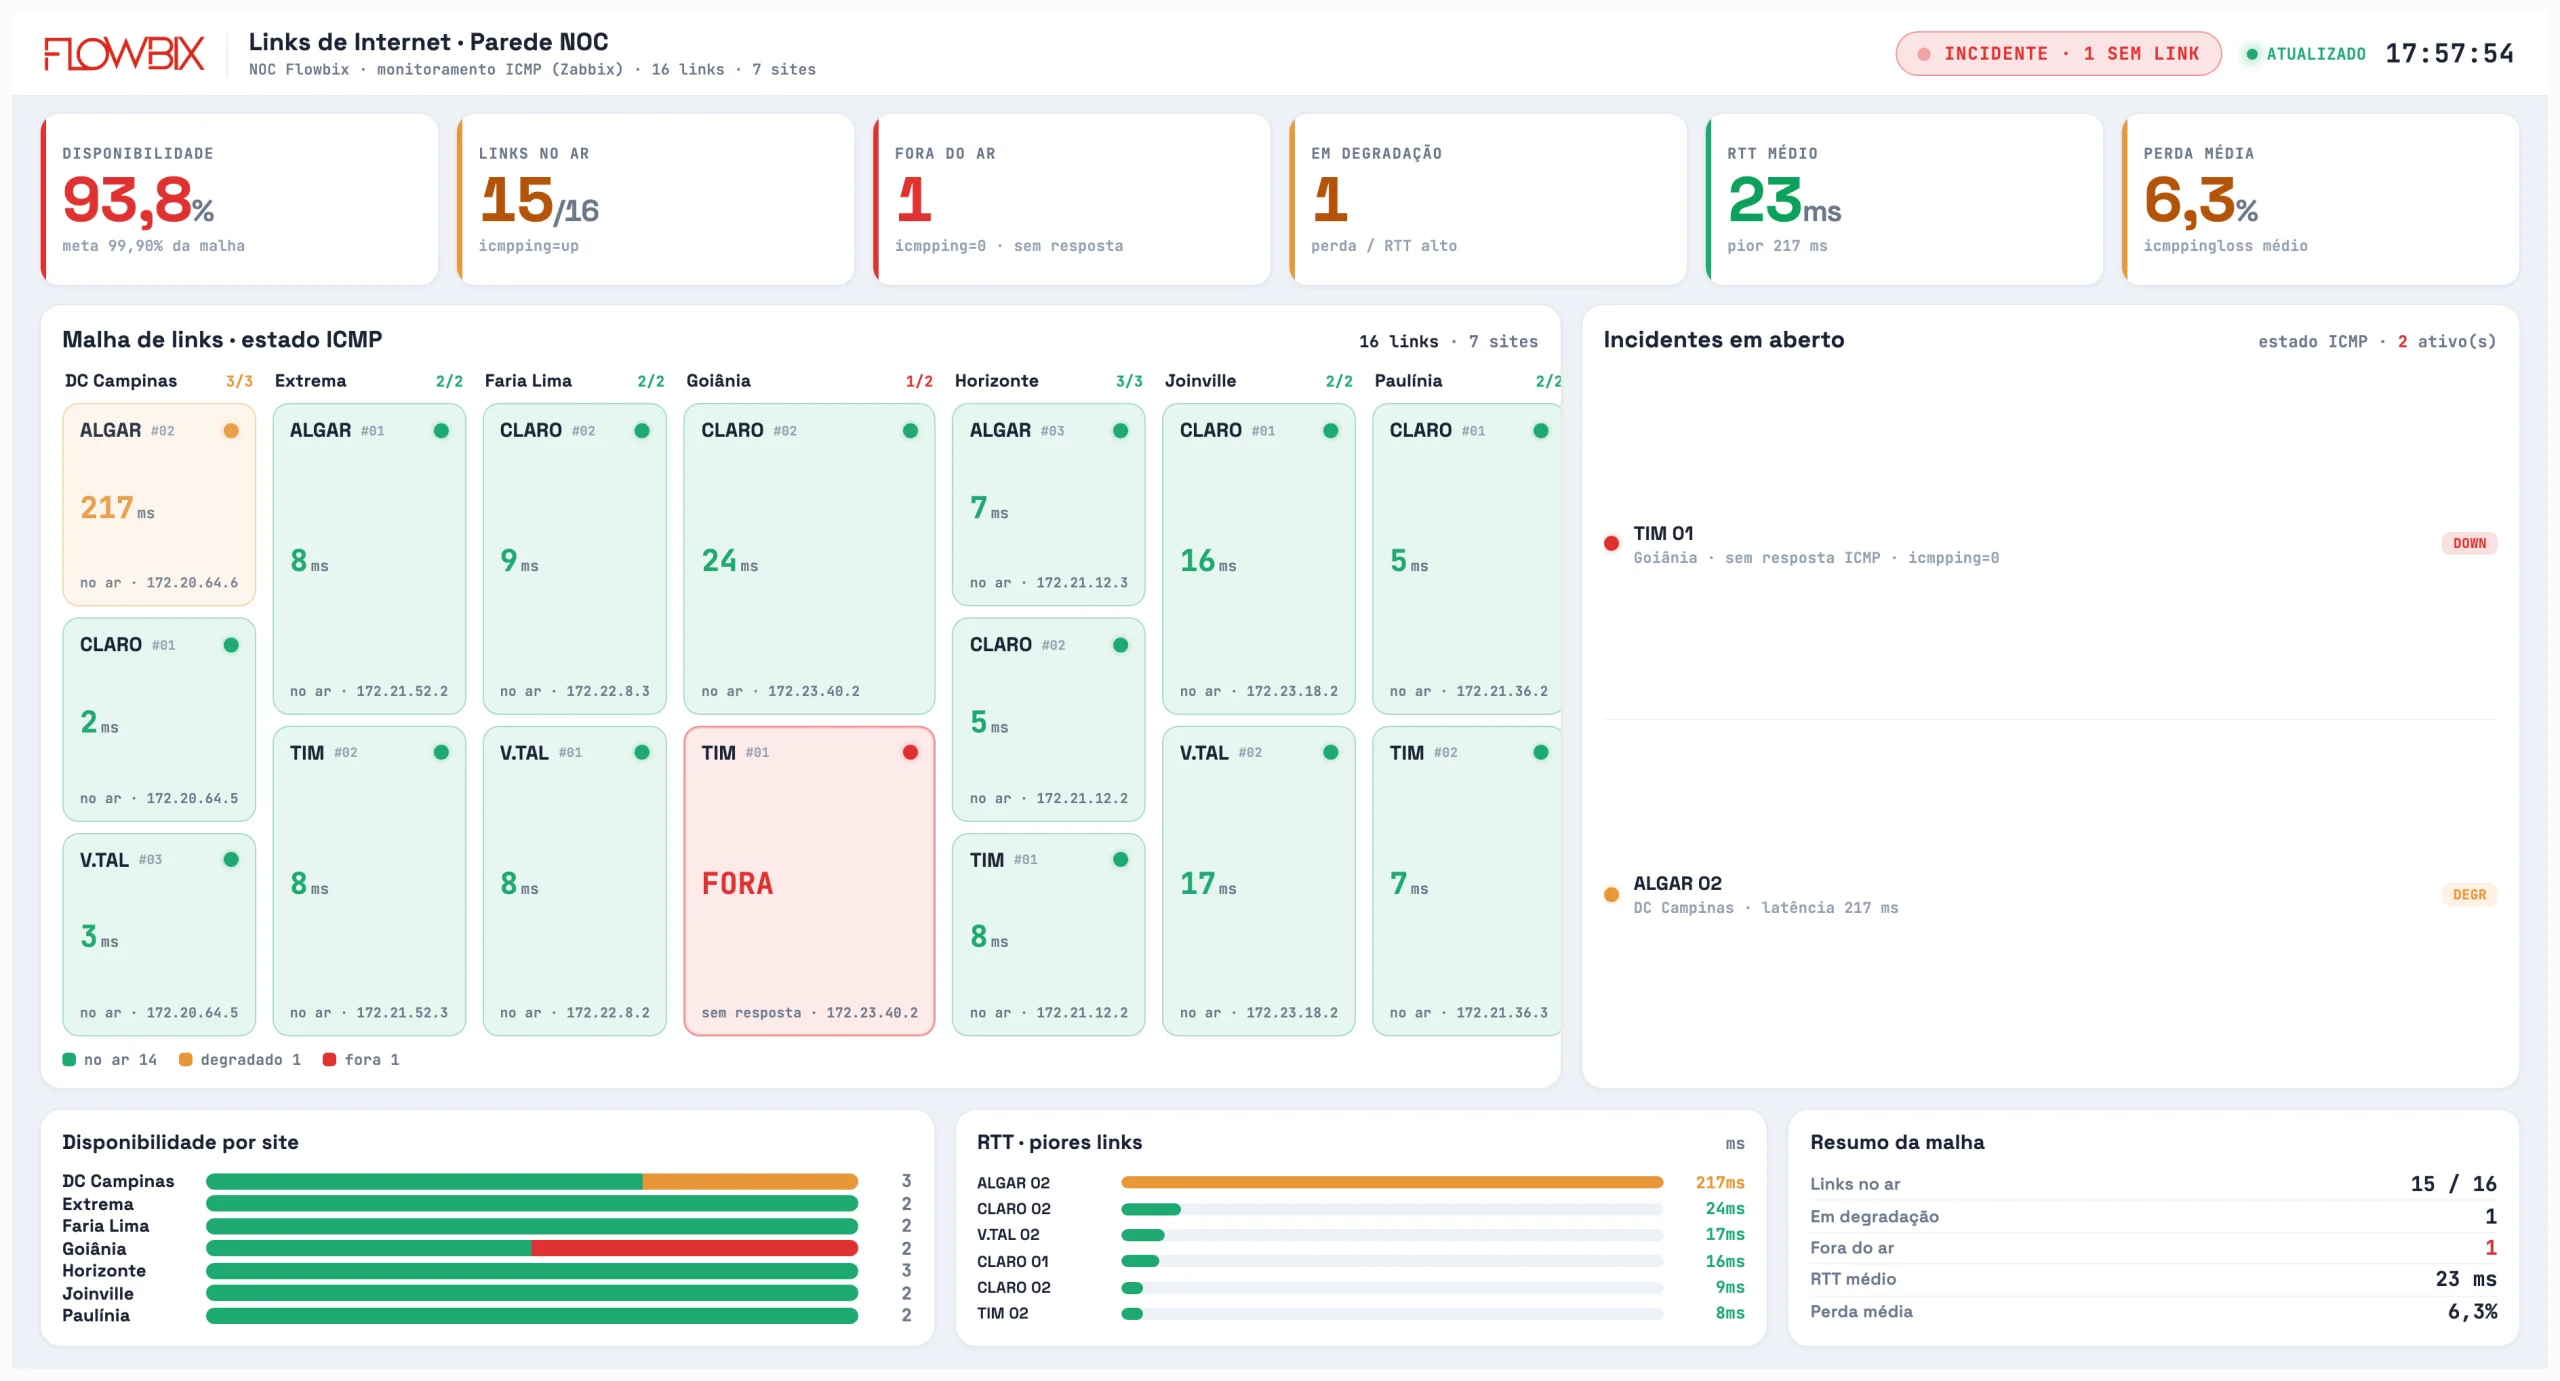Click ALGAR 02 RTT bar at 217ms
The image size is (2560, 1381).
1392,1183
